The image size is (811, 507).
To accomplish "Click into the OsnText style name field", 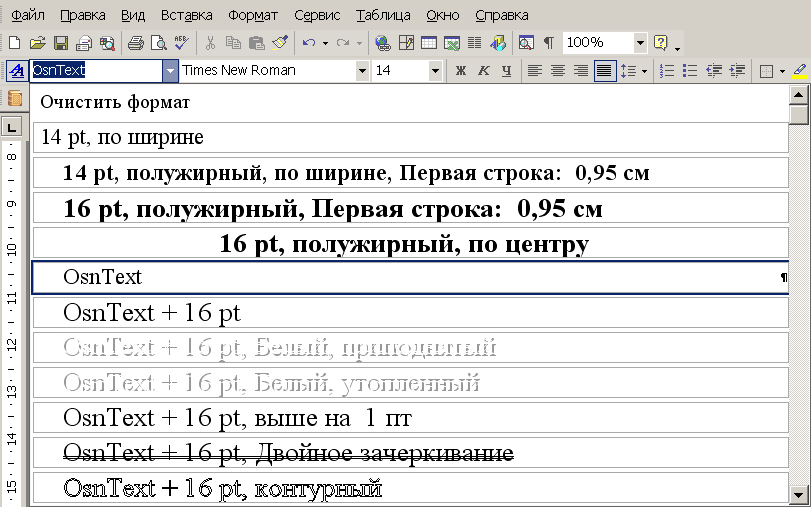I will 97,71.
